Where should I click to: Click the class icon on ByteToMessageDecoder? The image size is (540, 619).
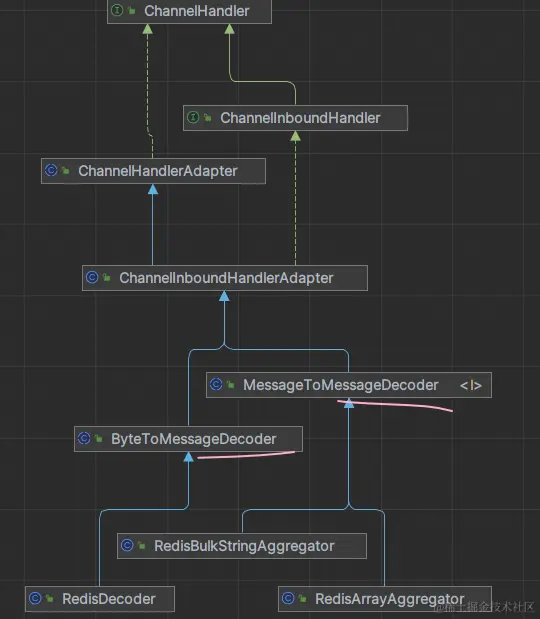point(84,438)
